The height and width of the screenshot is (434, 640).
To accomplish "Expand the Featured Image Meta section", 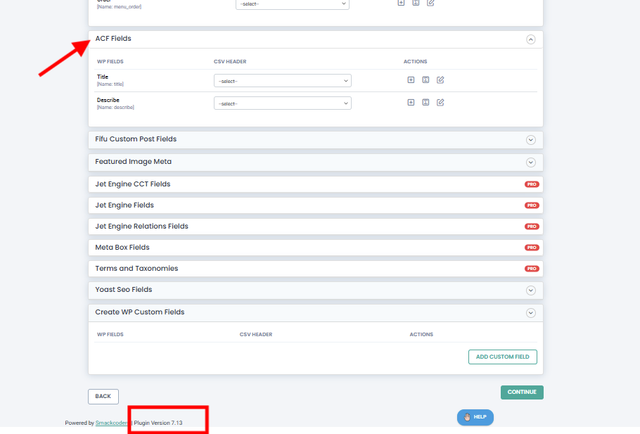I will pyautogui.click(x=530, y=162).
